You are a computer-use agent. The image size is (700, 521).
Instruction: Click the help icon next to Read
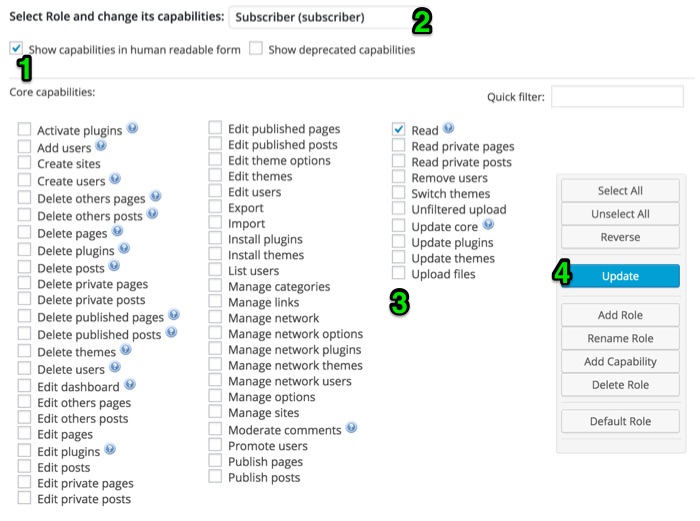coord(449,128)
